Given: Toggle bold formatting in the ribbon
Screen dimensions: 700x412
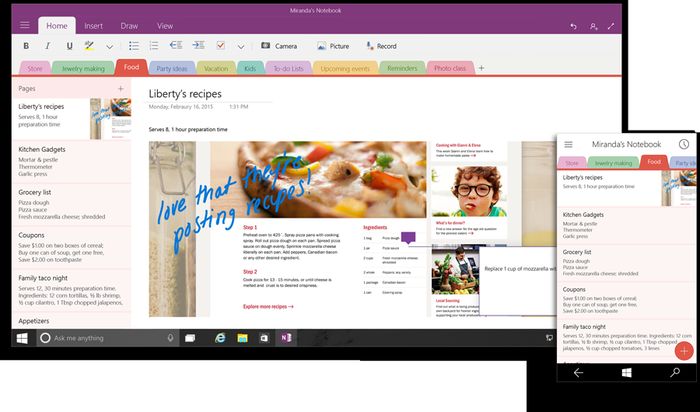Looking at the screenshot, I should click(25, 46).
